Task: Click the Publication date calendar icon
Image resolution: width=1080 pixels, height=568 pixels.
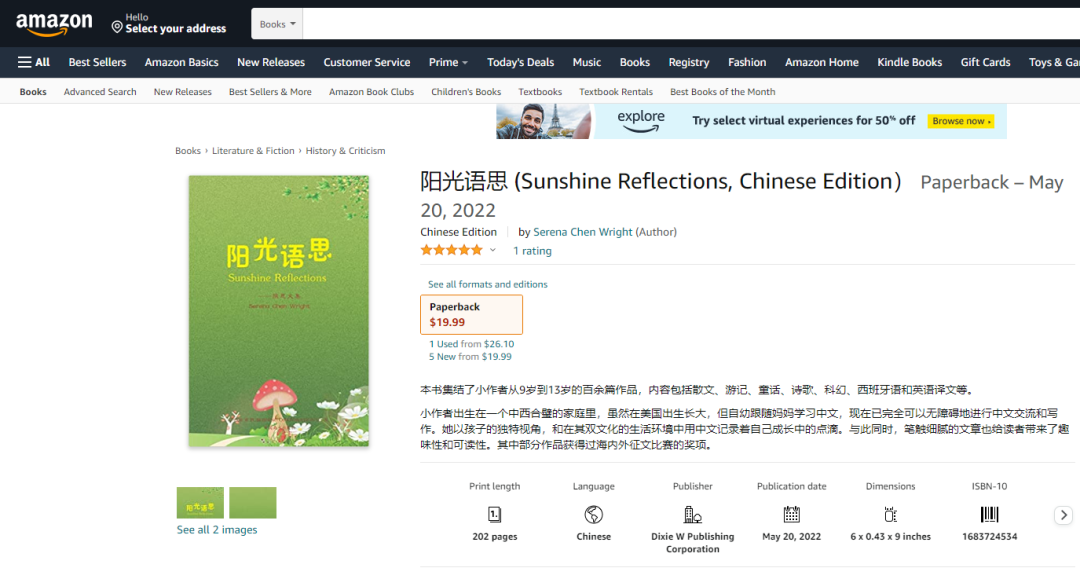Action: click(x=791, y=514)
